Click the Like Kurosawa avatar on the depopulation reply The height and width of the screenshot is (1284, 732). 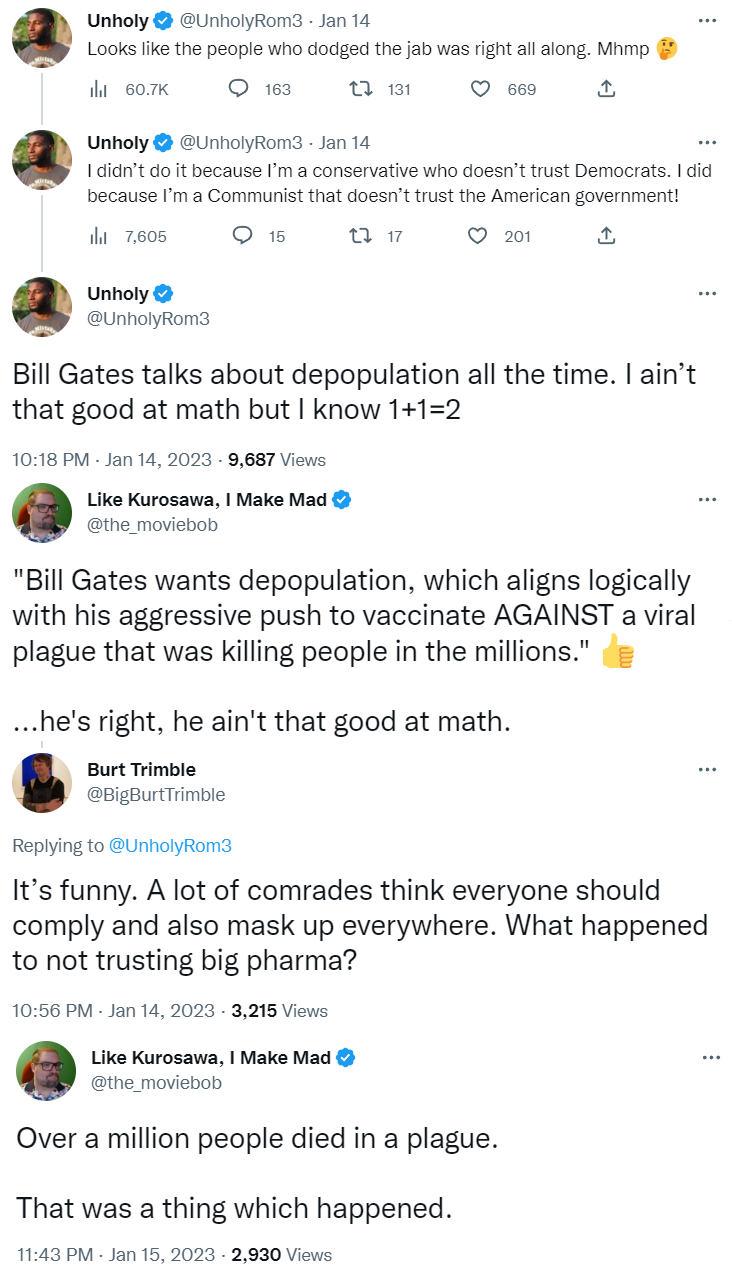[42, 512]
